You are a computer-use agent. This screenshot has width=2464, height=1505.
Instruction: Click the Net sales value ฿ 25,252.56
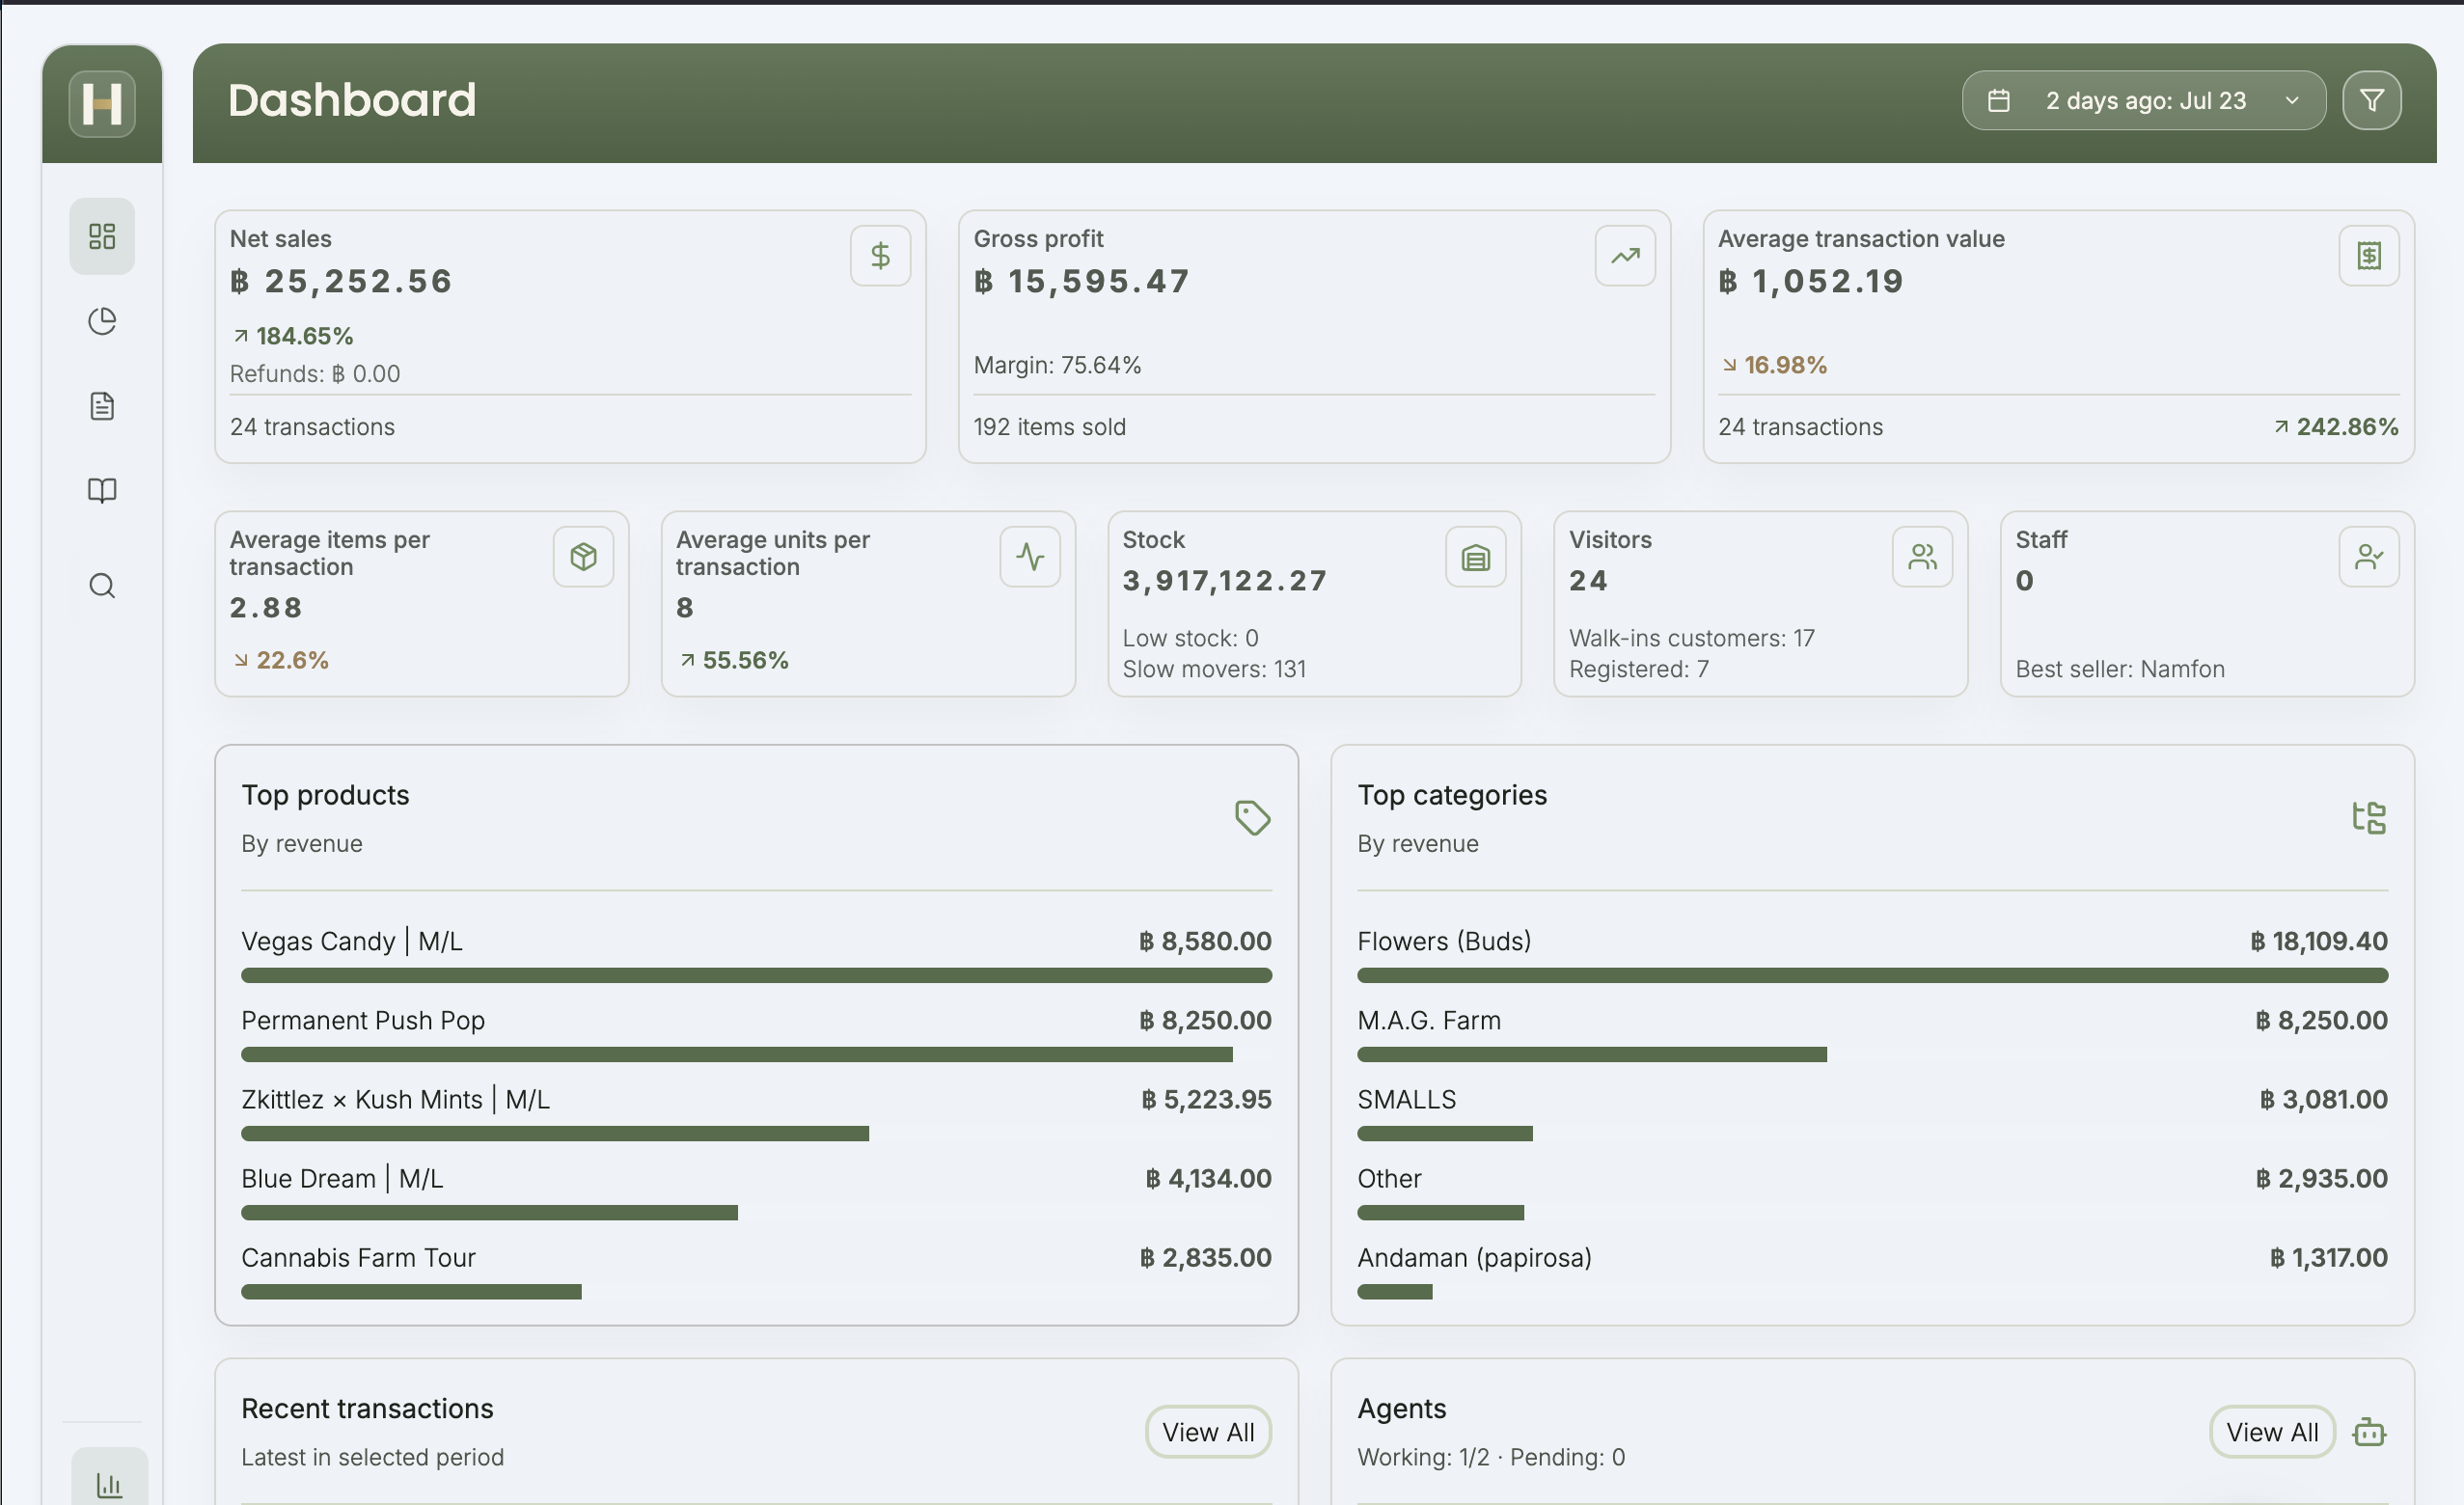click(341, 281)
